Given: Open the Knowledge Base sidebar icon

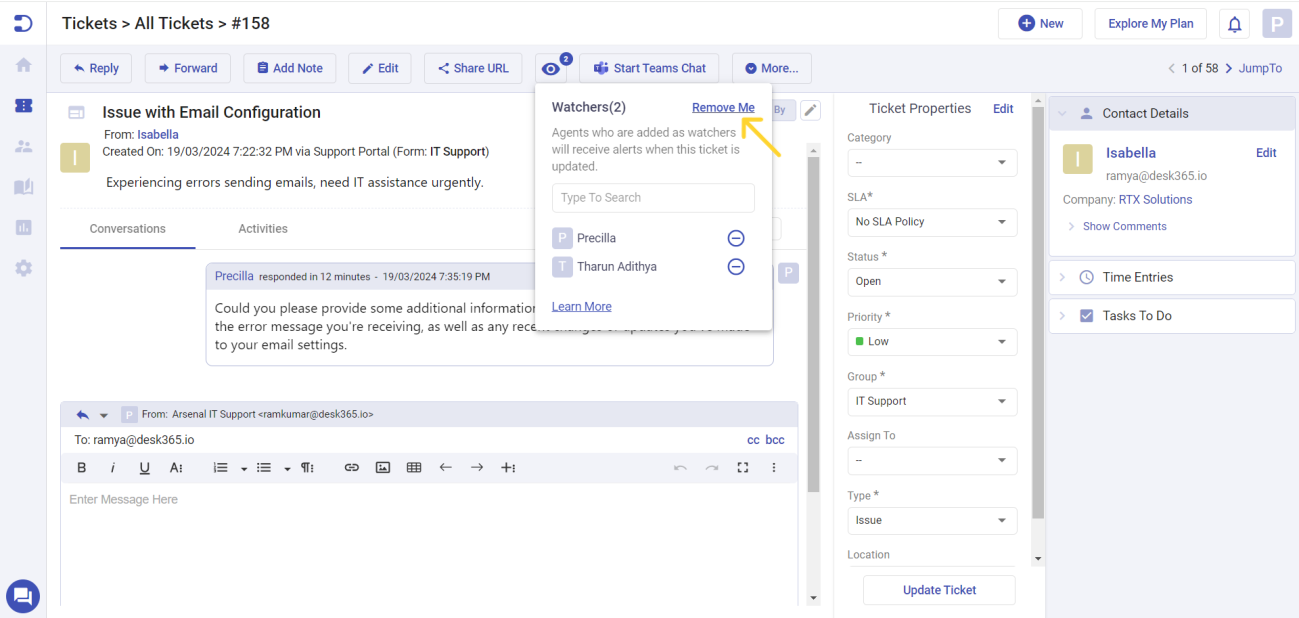Looking at the screenshot, I should 22,186.
